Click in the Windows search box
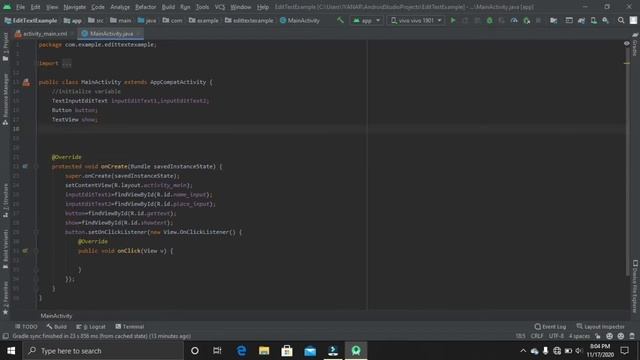Image resolution: width=640 pixels, height=360 pixels. pyautogui.click(x=103, y=351)
